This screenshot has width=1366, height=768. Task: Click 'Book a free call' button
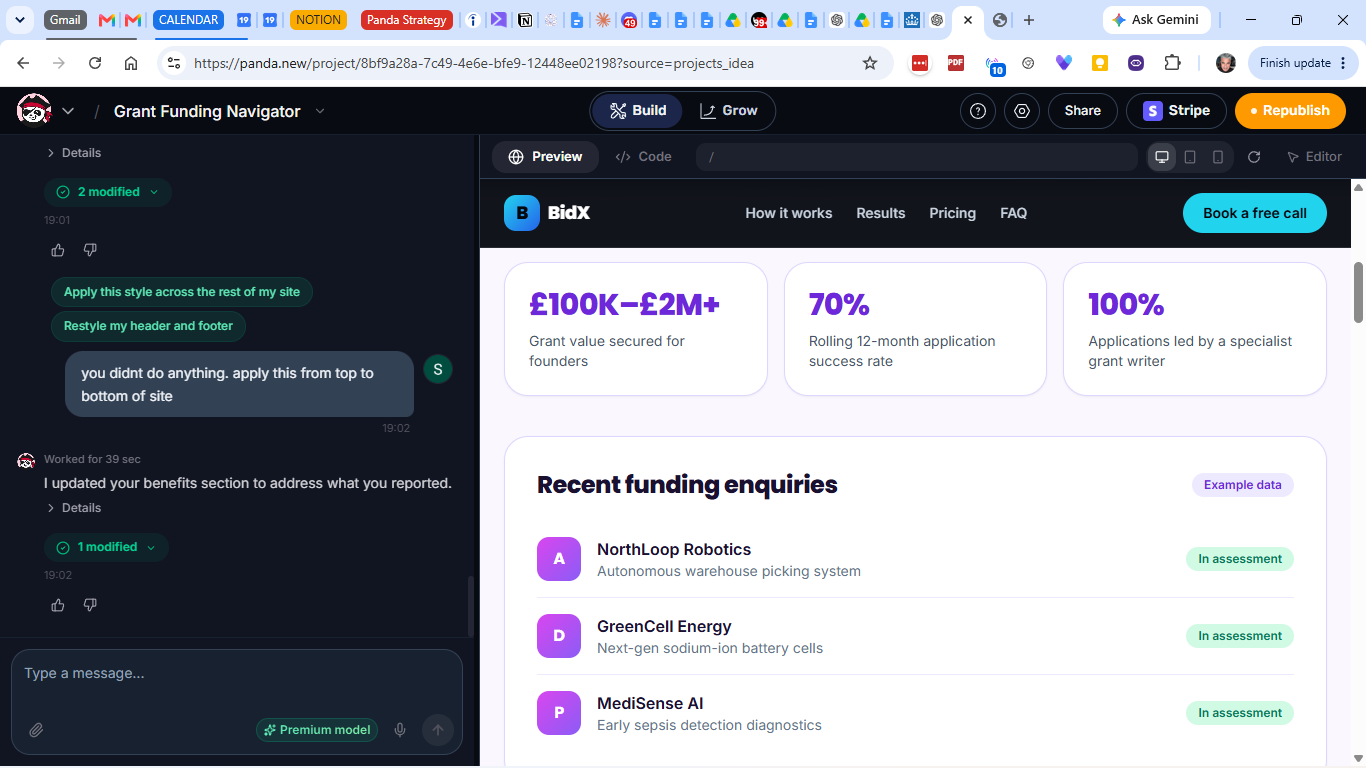pyautogui.click(x=1254, y=213)
